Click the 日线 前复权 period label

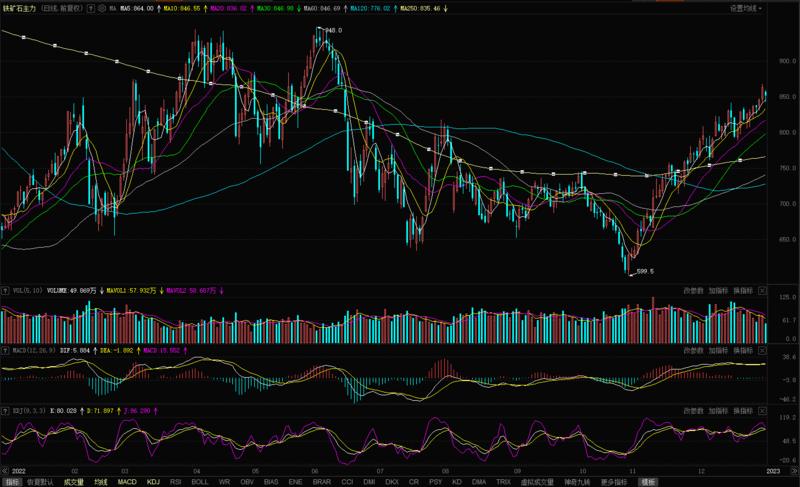click(62, 9)
